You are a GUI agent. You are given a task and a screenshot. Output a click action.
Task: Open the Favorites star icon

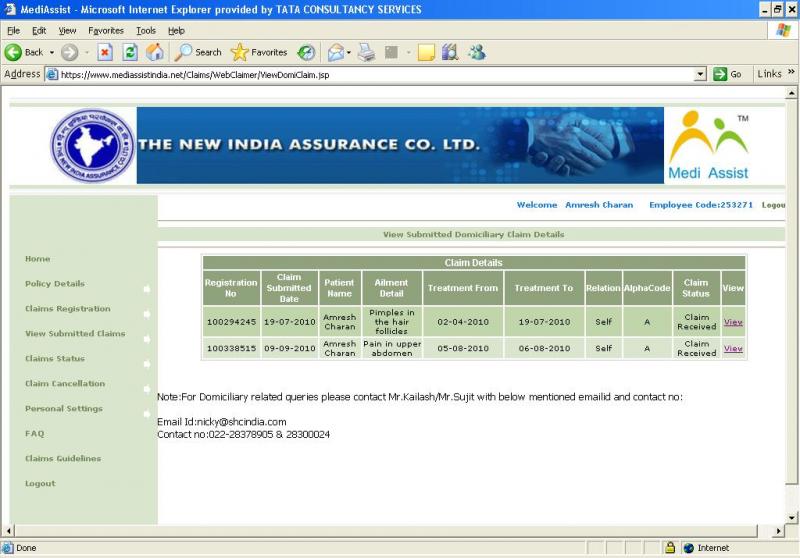[239, 52]
